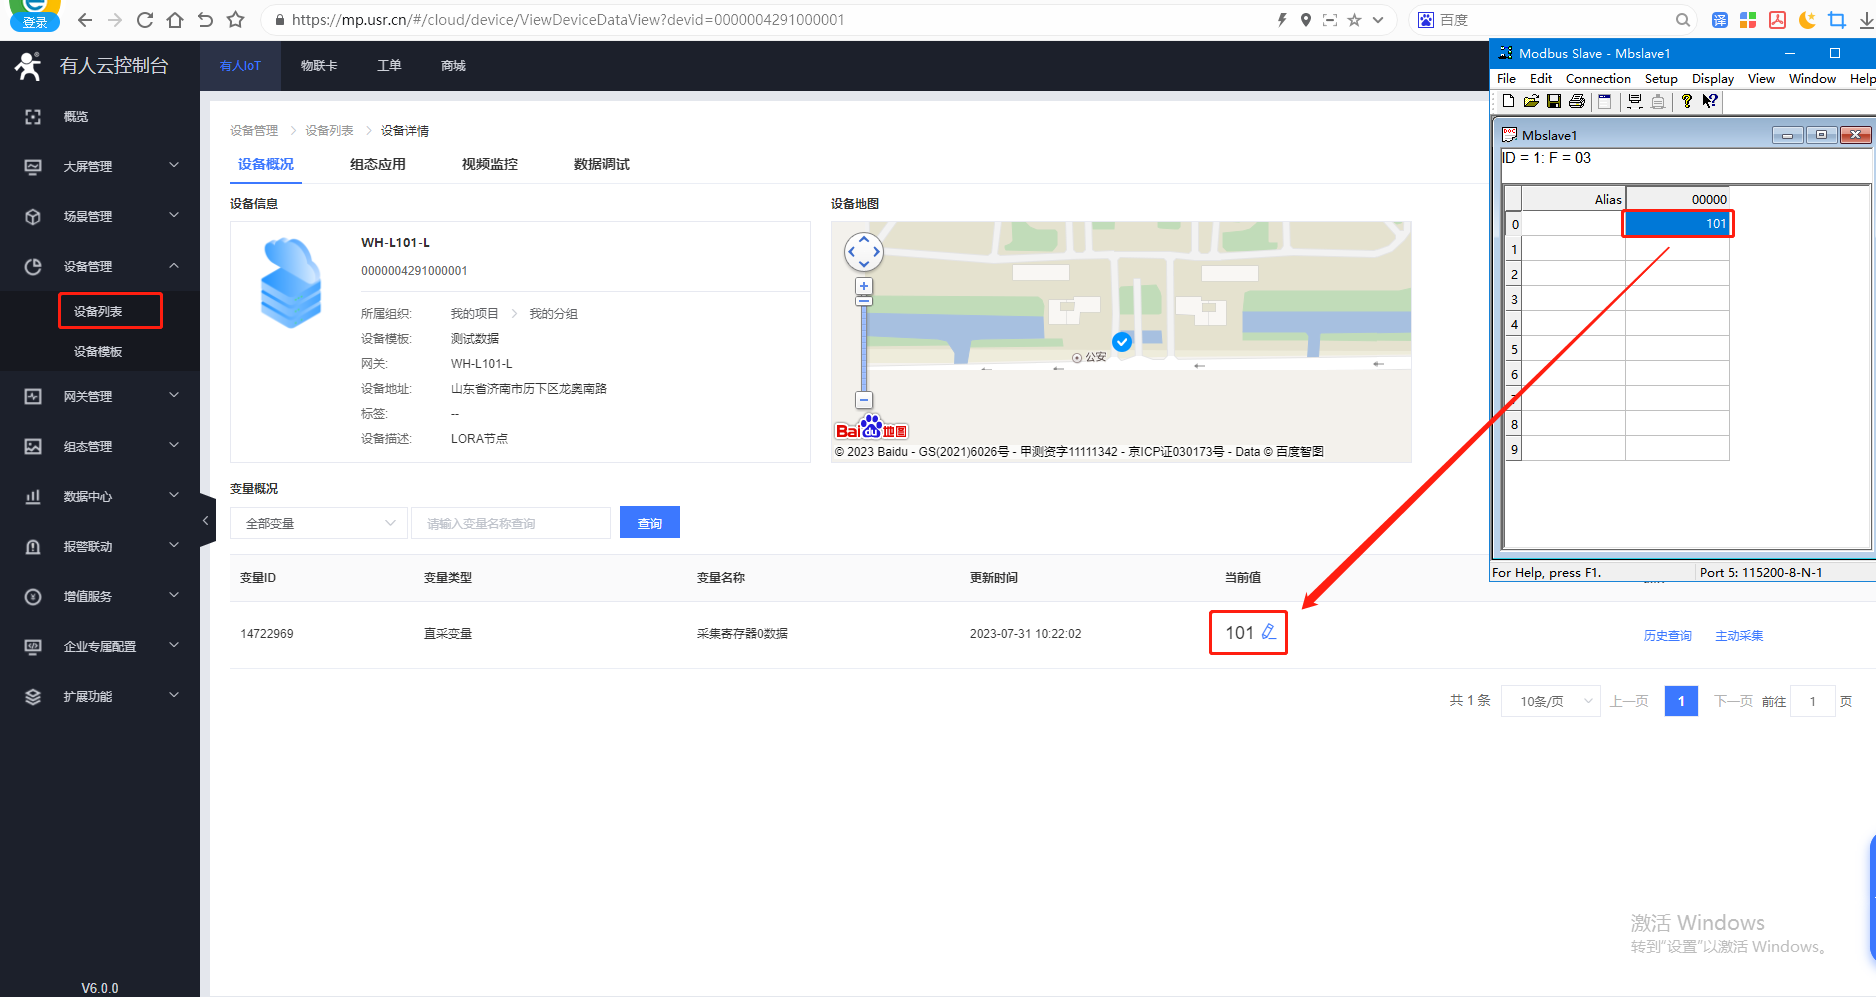Click the map zoom-out minus button

(864, 400)
